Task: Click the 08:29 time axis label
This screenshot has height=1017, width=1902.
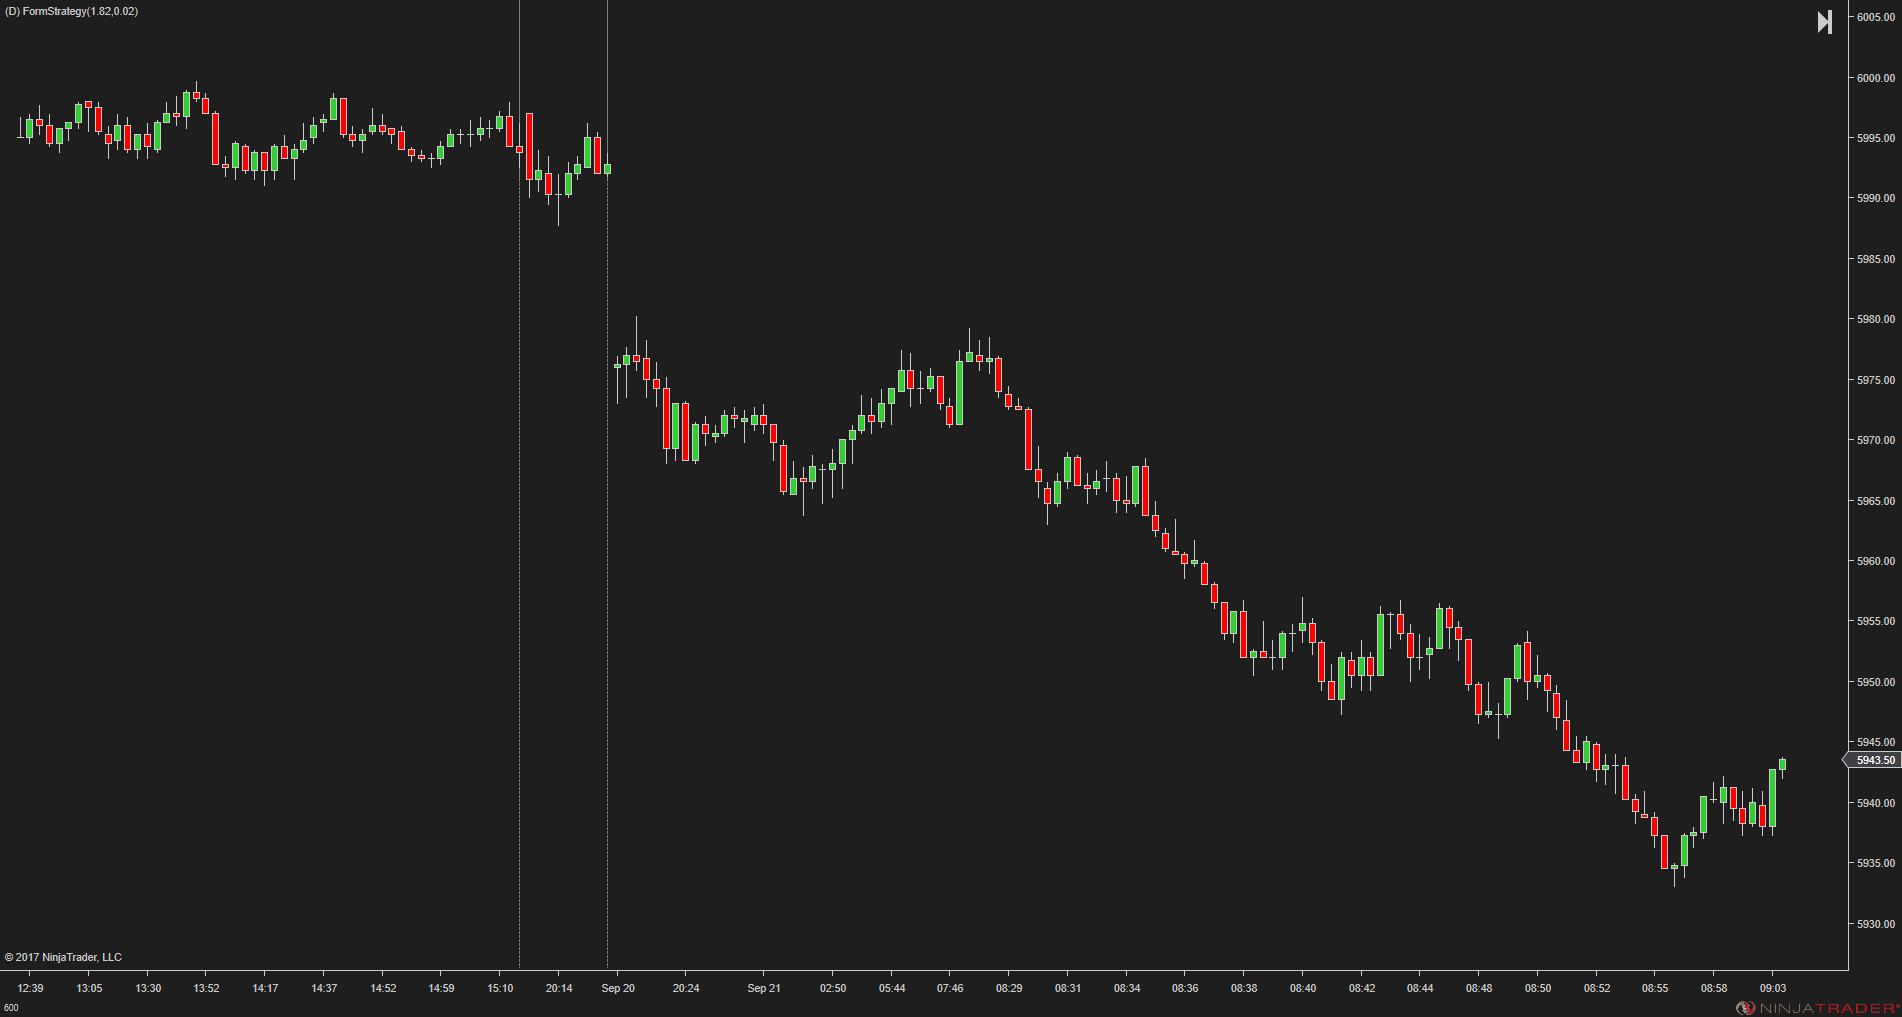Action: click(x=1009, y=988)
